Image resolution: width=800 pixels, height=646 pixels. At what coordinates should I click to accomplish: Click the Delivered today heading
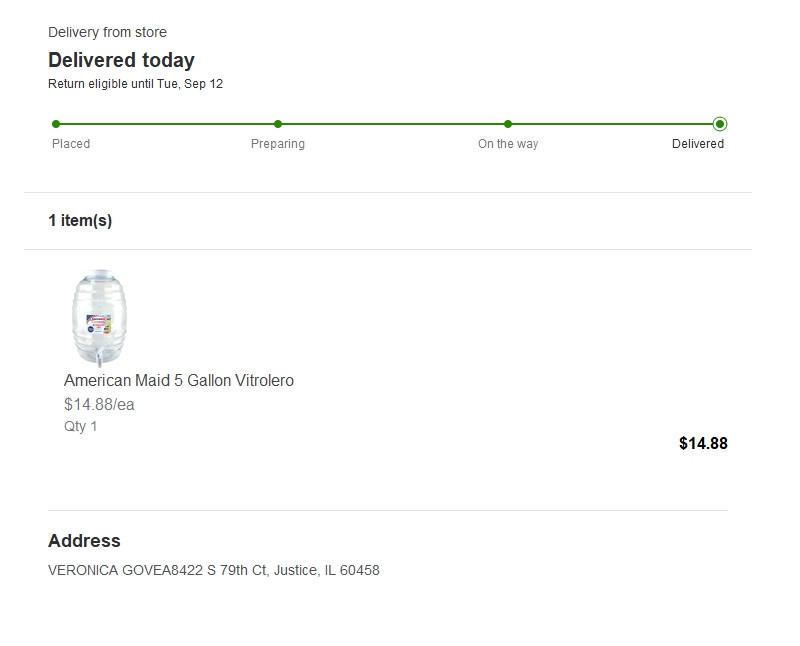[121, 60]
